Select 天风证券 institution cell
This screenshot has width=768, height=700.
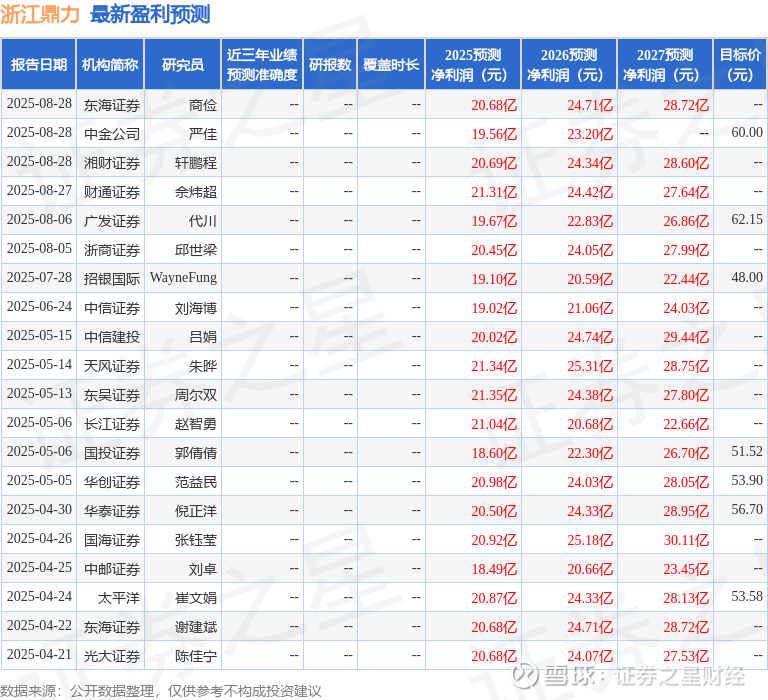[112, 365]
